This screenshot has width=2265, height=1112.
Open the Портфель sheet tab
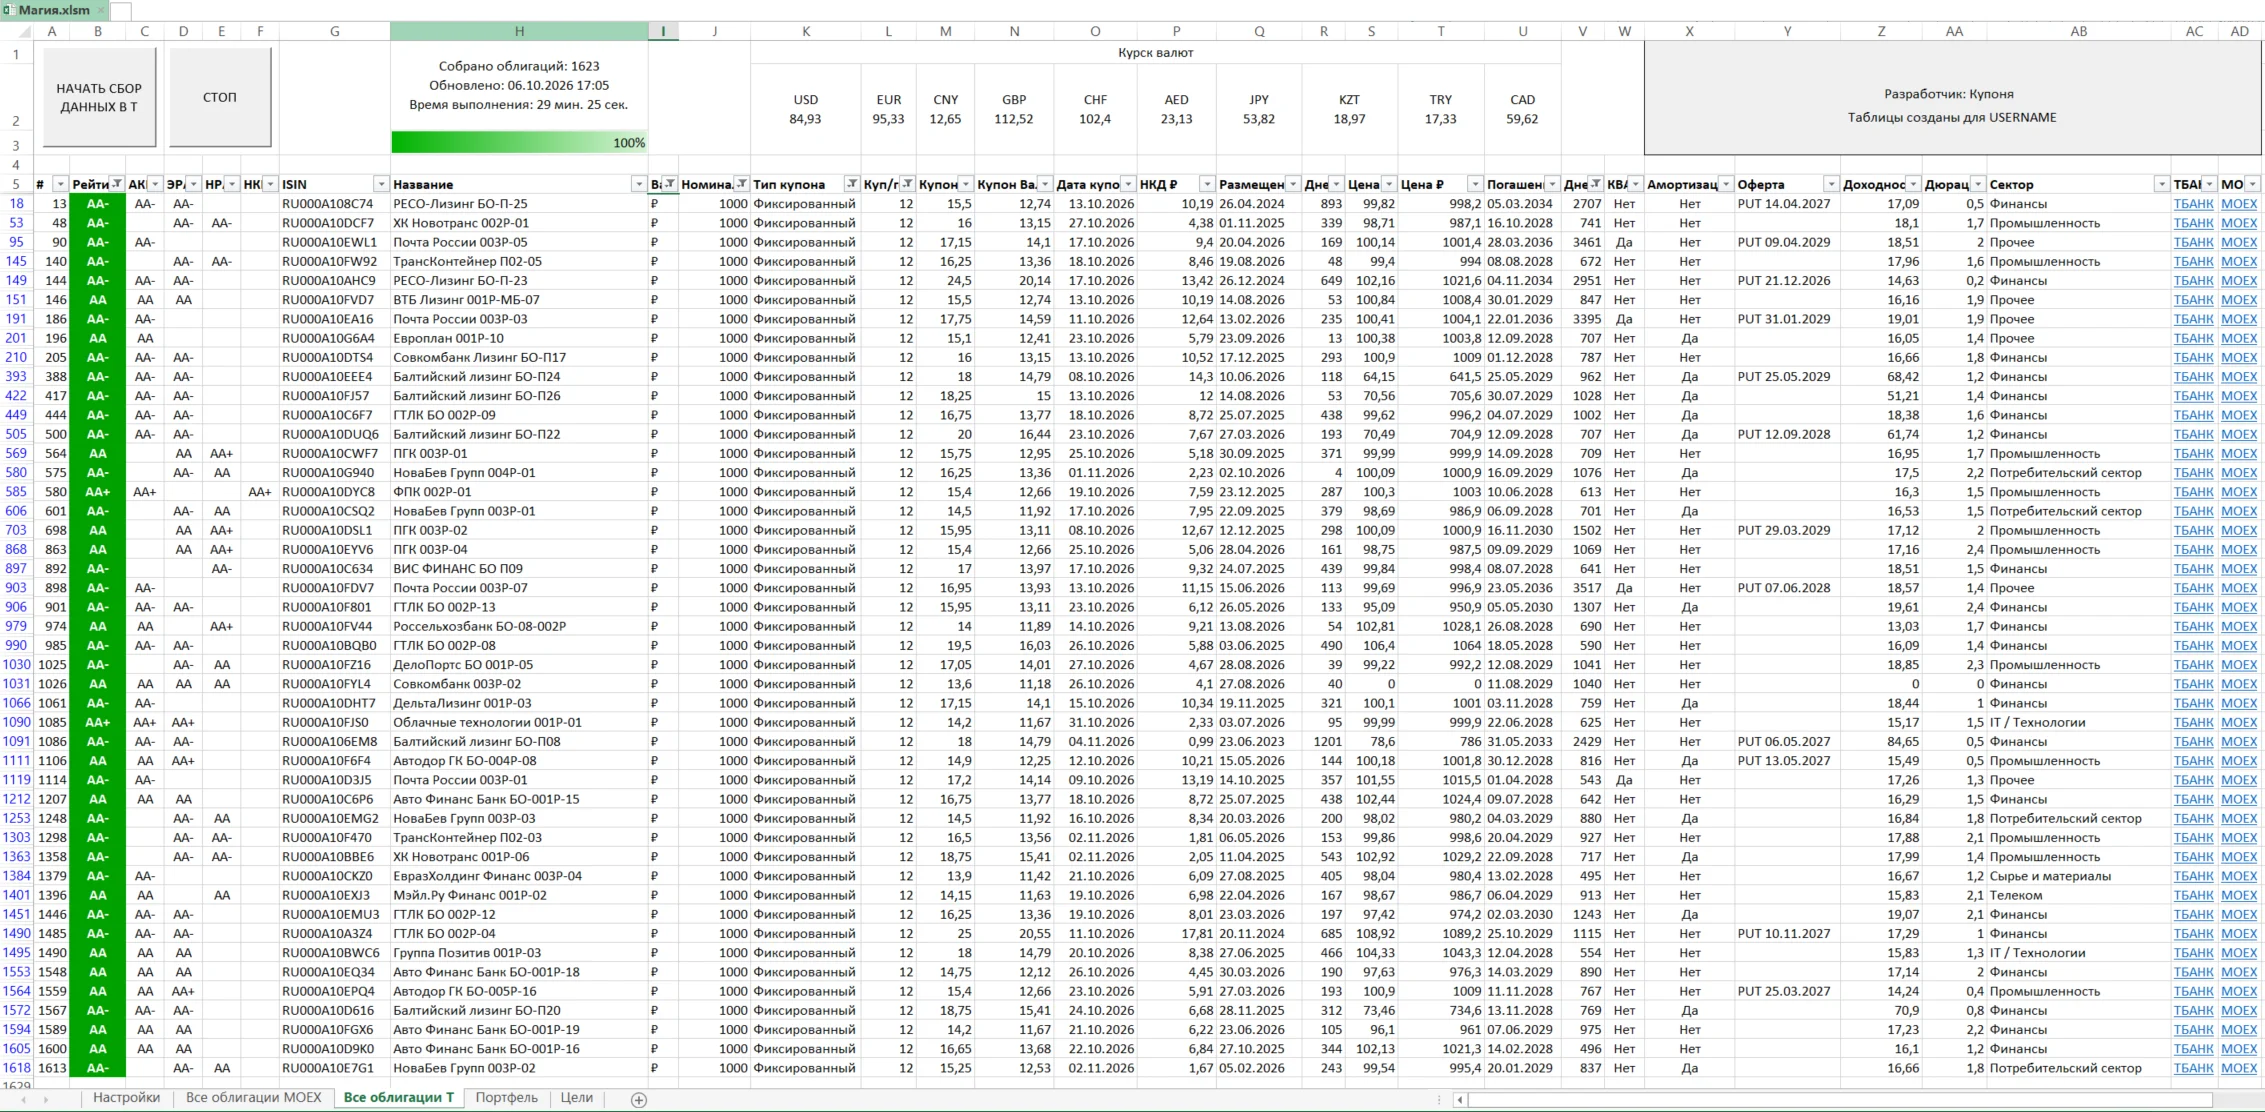click(507, 1098)
